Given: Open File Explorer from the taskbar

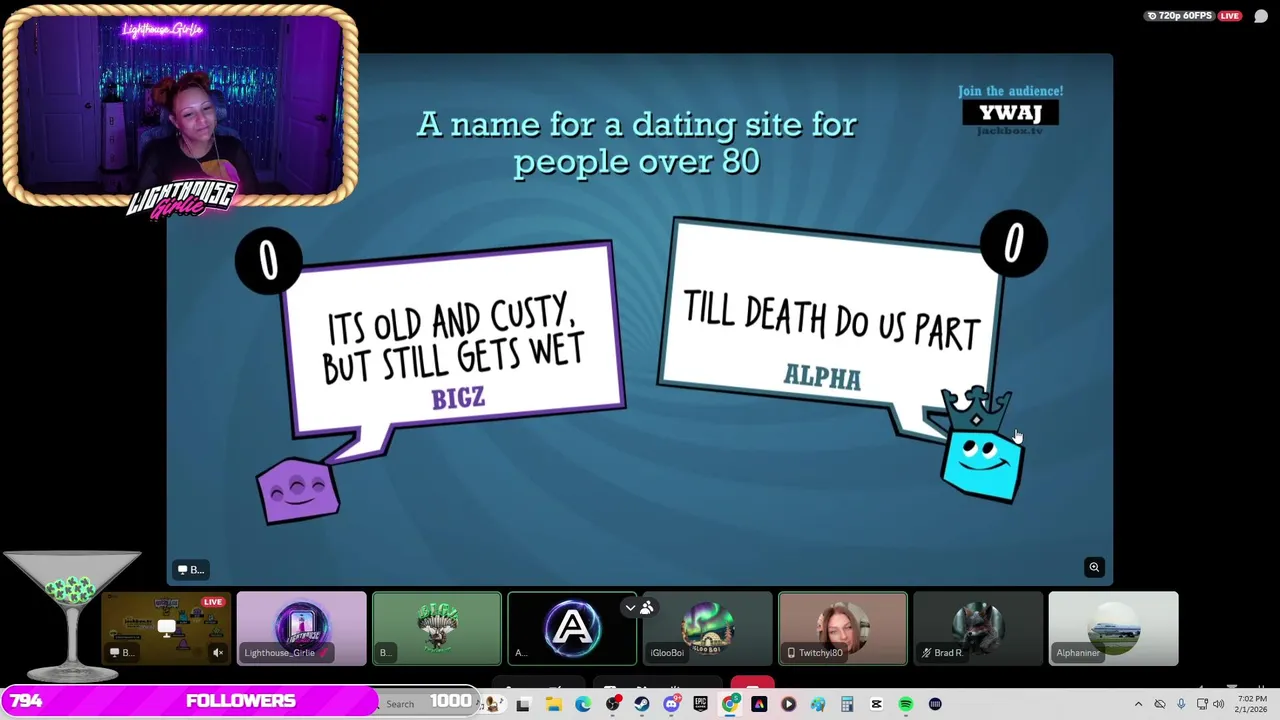Looking at the screenshot, I should coord(553,704).
